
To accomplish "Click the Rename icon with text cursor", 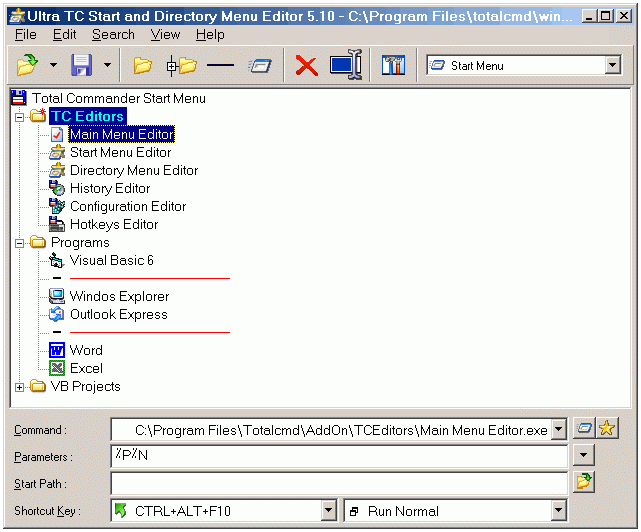I will [346, 65].
